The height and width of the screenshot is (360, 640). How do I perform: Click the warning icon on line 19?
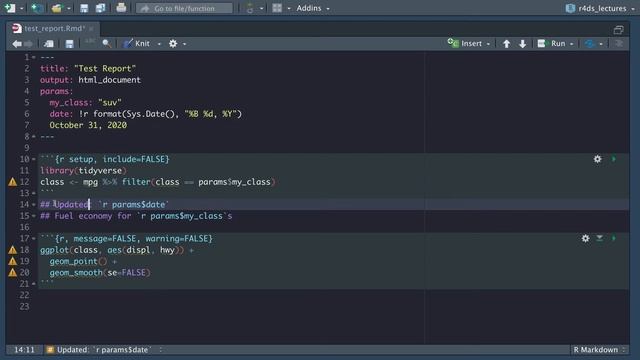[x=13, y=261]
